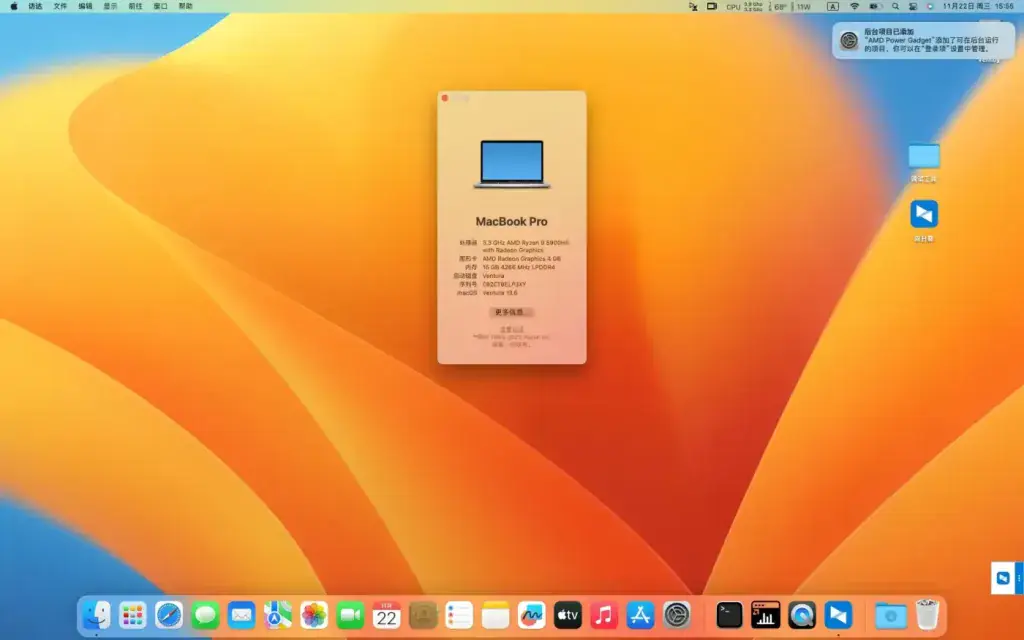This screenshot has width=1024, height=640.
Task: Open the Messages app icon
Action: pyautogui.click(x=205, y=615)
